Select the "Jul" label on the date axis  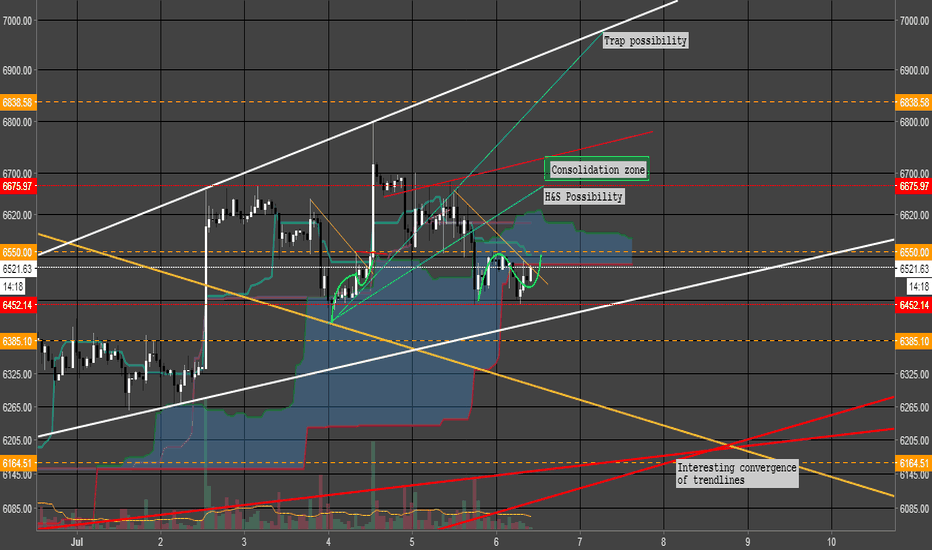point(75,542)
